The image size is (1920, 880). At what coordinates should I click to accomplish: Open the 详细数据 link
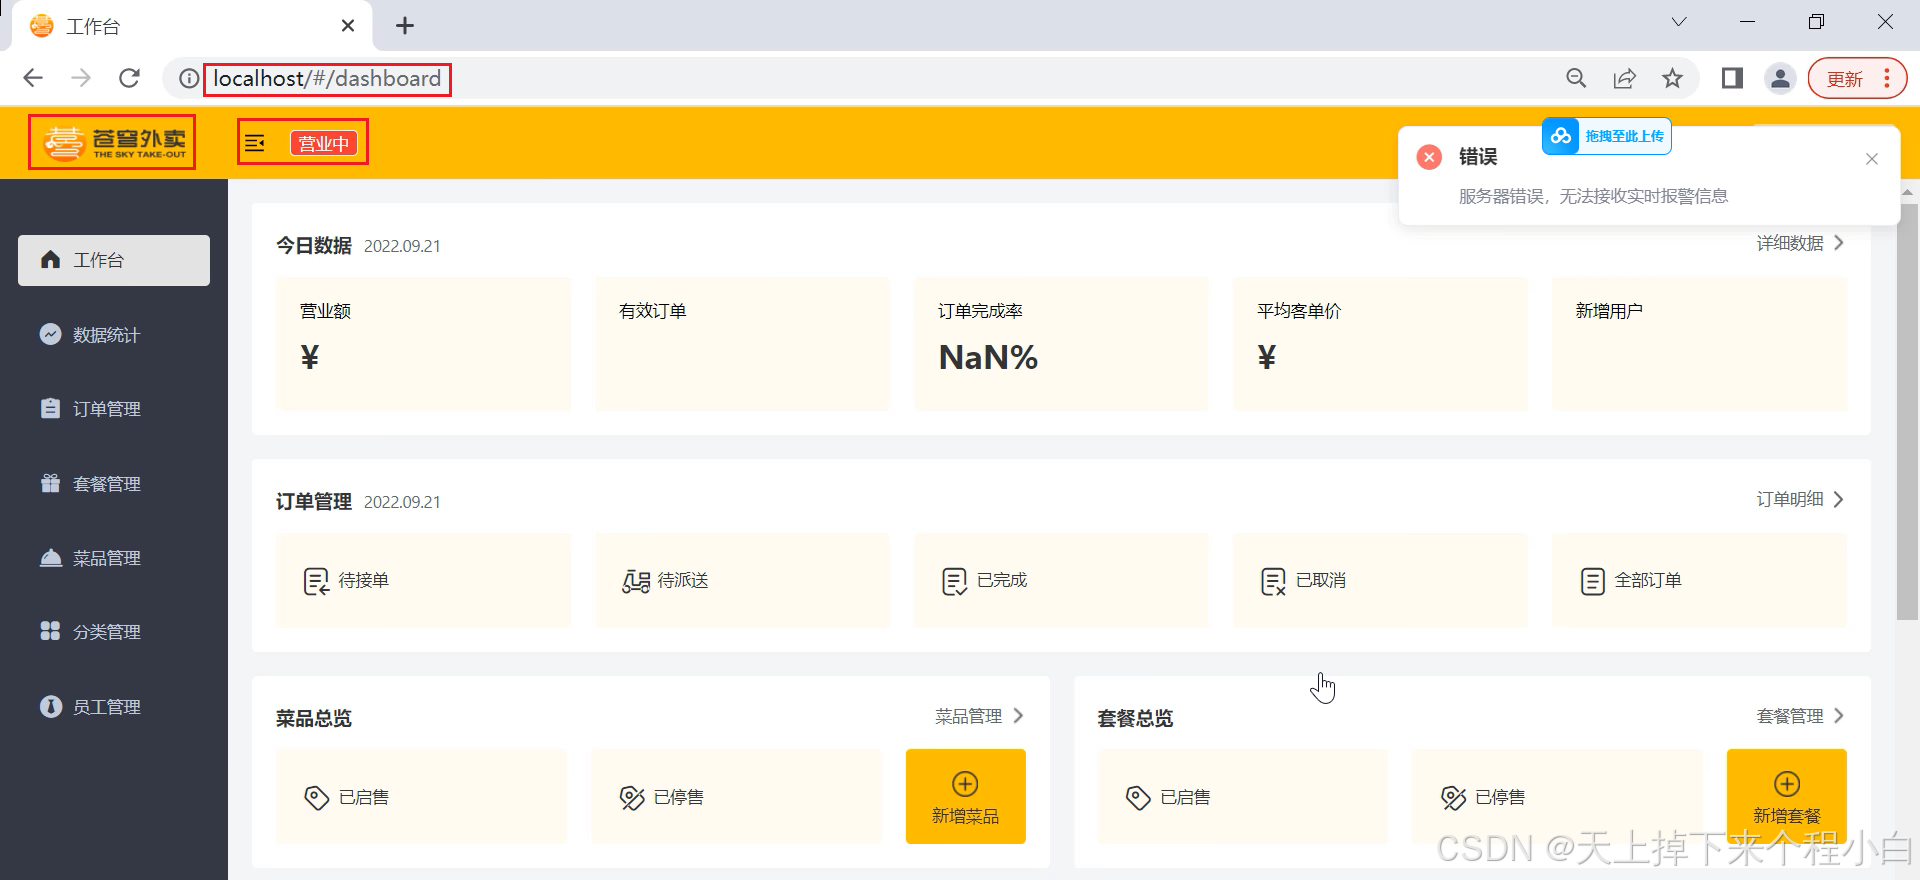pyautogui.click(x=1790, y=243)
